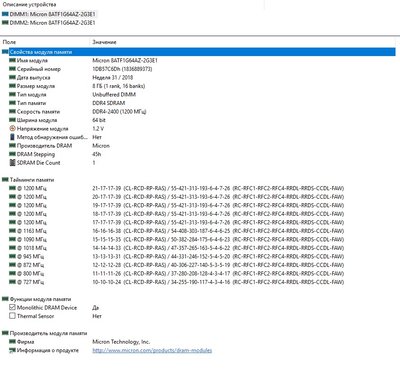400x371 pixels.
Task: Click the icon of the 800 МГц timing row
Action: pyautogui.click(x=12, y=273)
